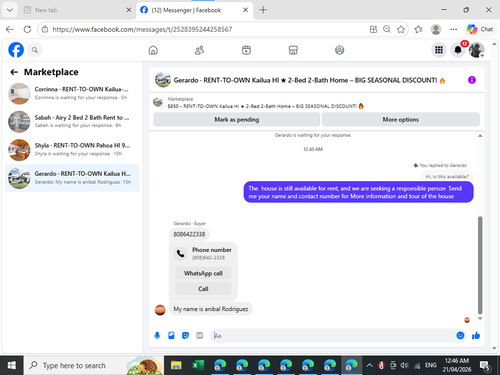
Task: Open the Video (Reels) icon in top navigation
Action: point(246,50)
